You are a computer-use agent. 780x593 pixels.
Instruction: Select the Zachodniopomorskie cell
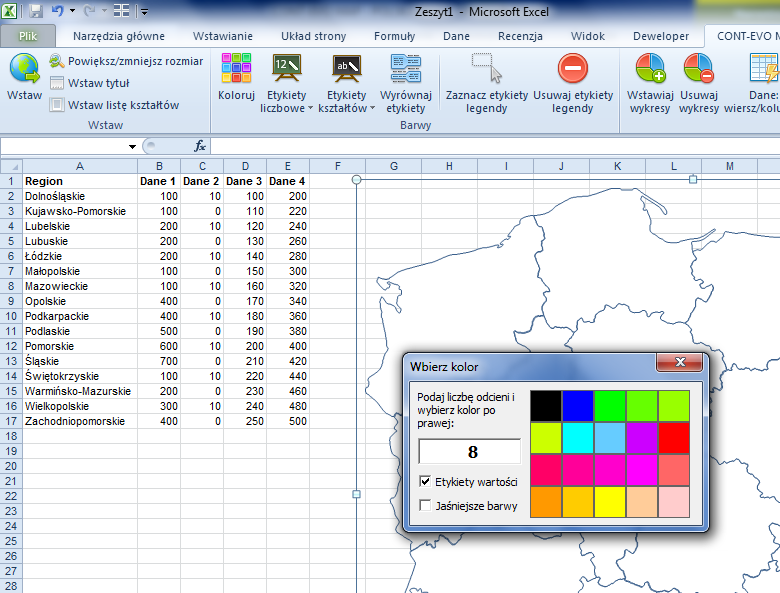pyautogui.click(x=80, y=421)
